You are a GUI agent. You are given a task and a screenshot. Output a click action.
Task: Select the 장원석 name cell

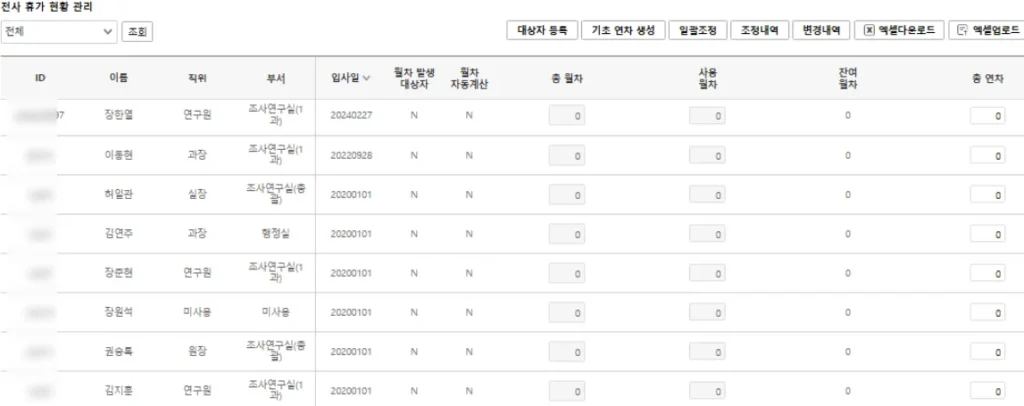click(118, 312)
